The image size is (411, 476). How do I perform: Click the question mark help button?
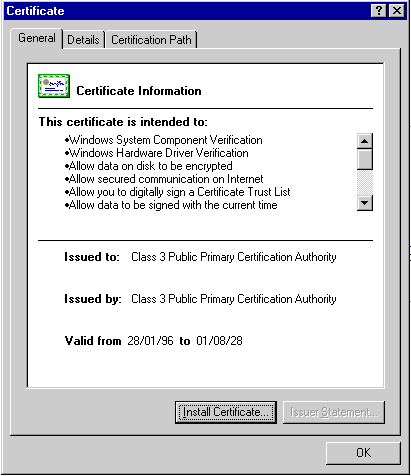[378, 11]
